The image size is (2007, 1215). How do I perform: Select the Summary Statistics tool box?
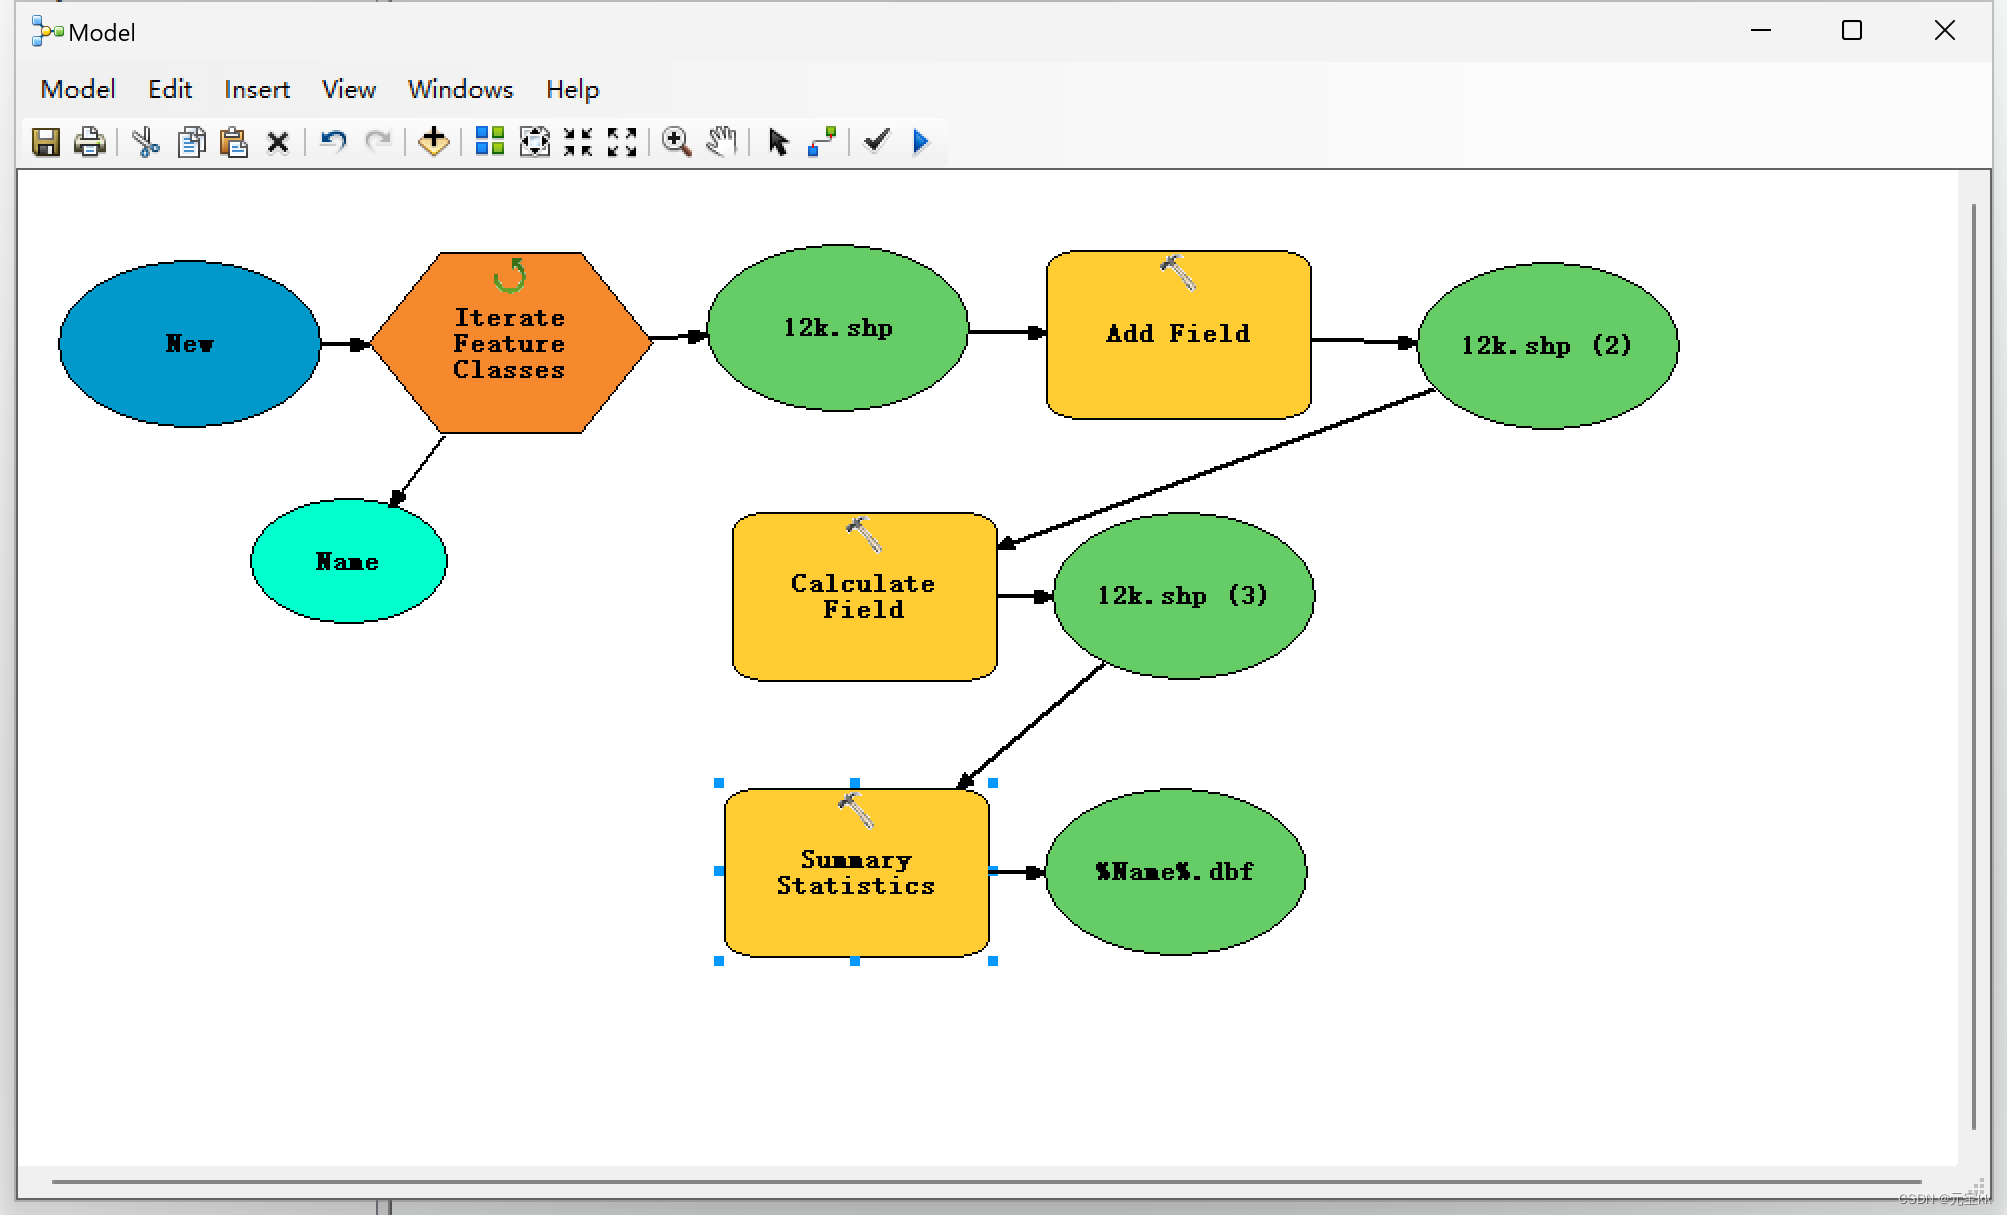856,872
